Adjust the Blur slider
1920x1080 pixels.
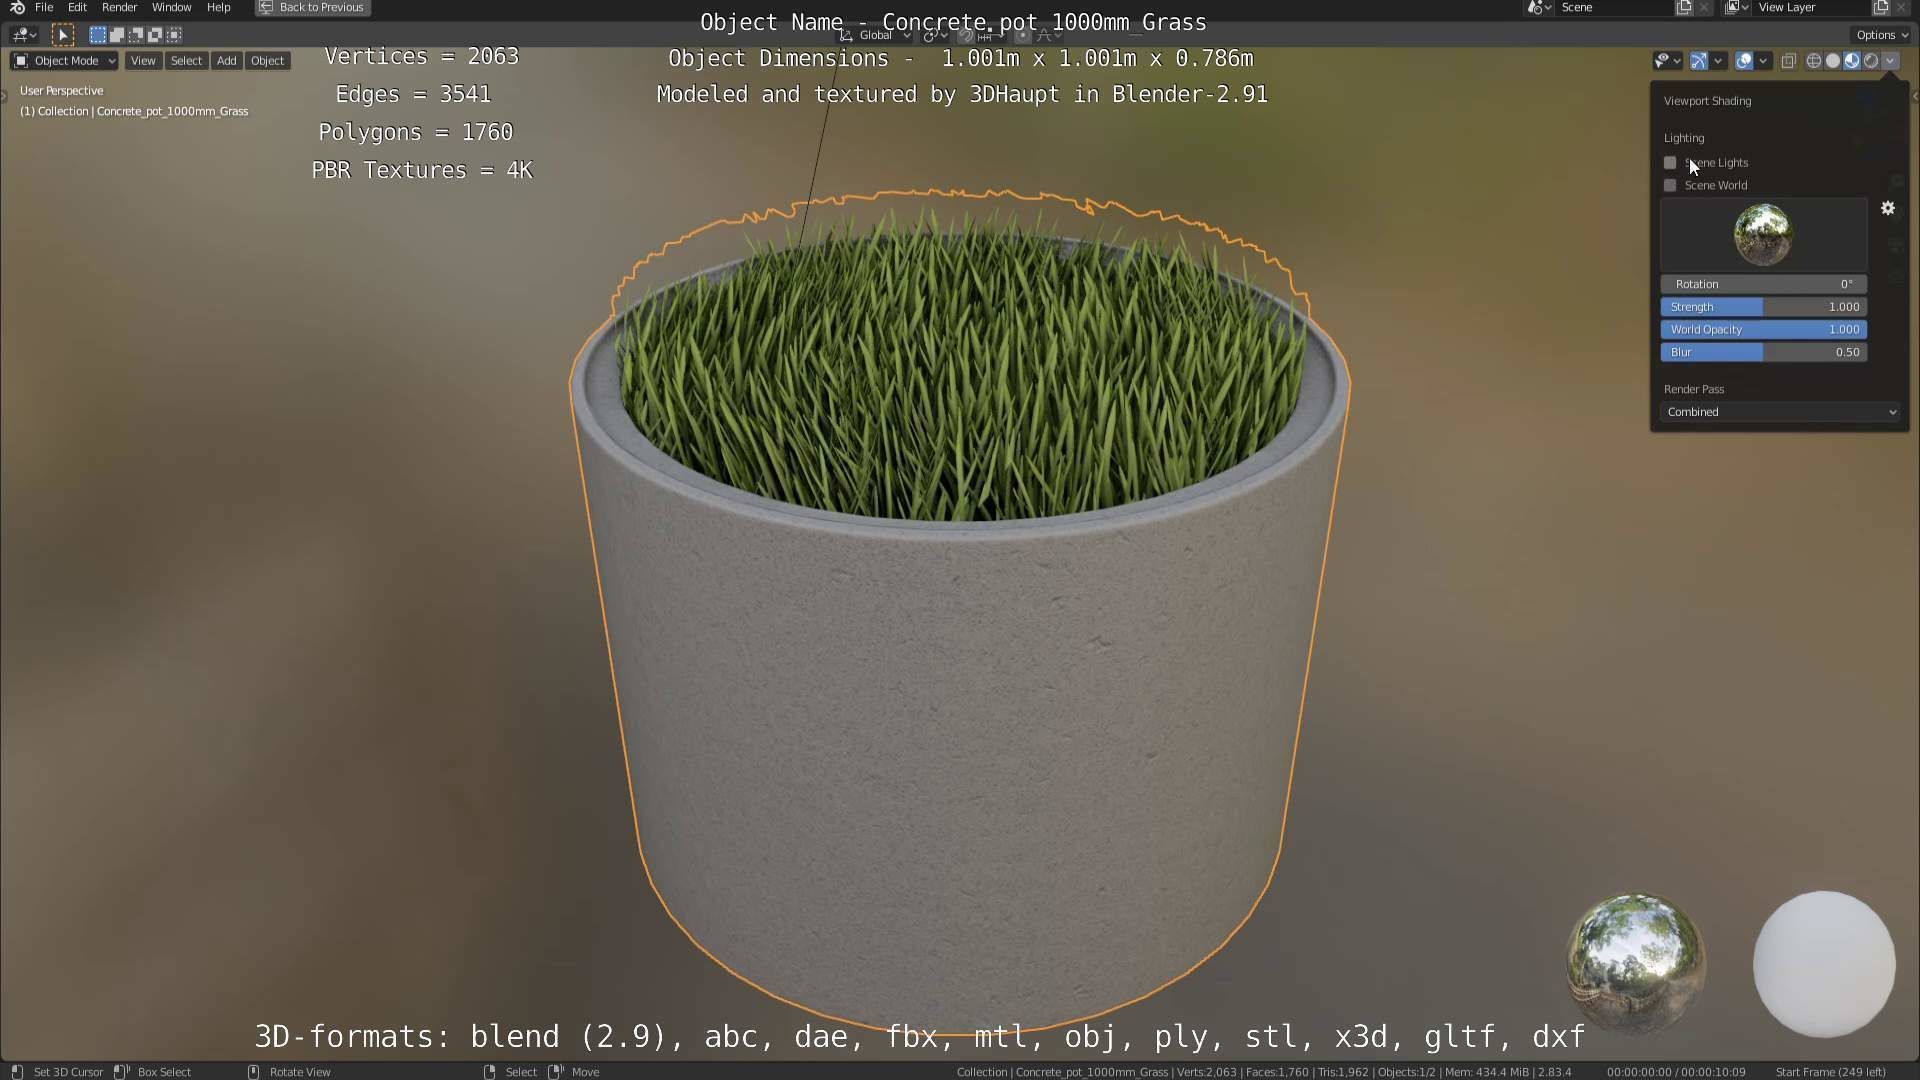(1764, 352)
